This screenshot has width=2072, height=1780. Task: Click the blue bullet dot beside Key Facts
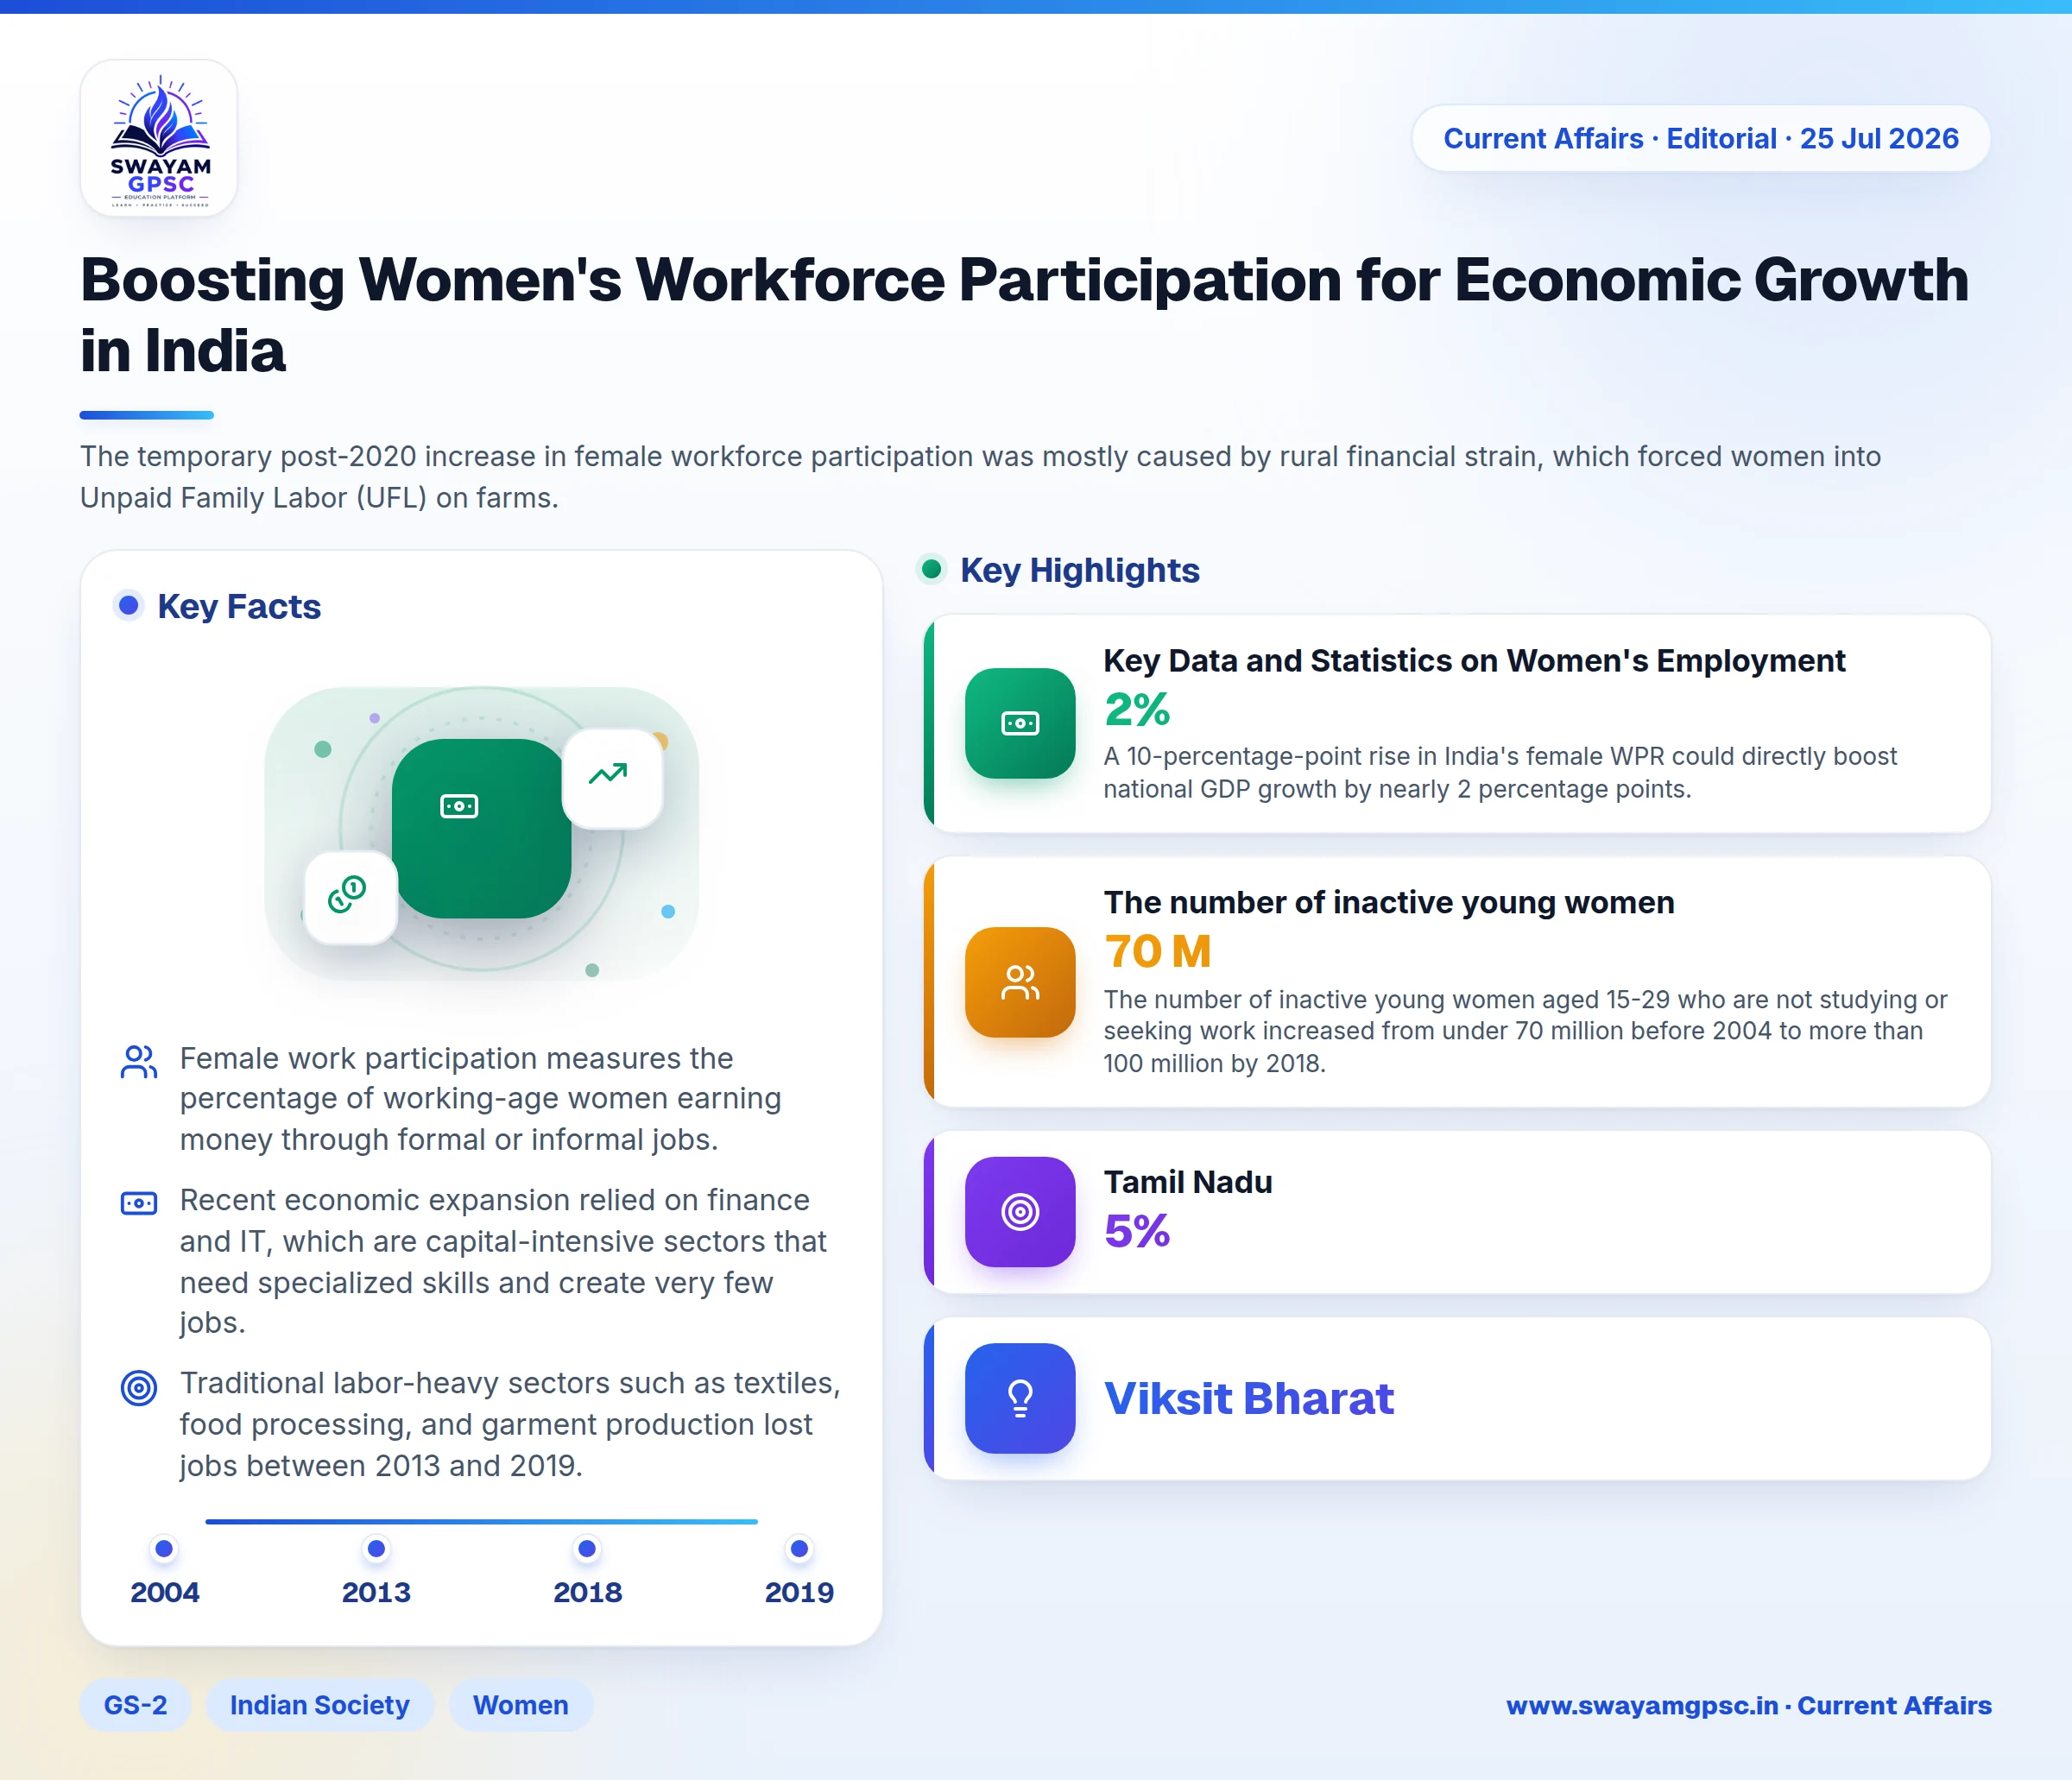pos(128,605)
